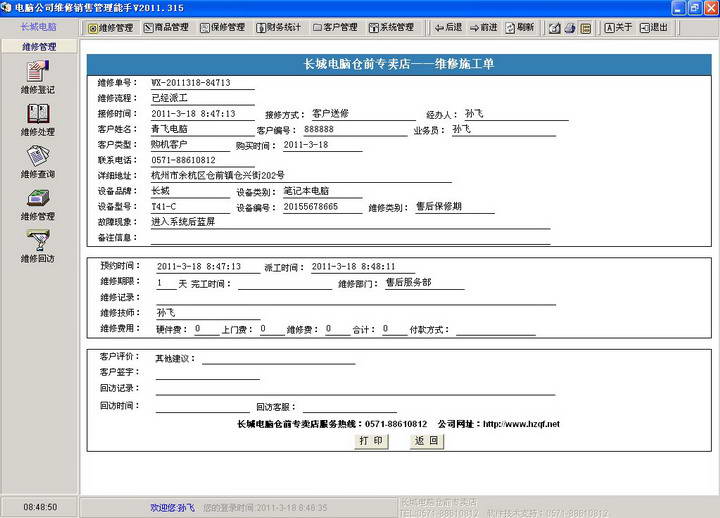Click the form title 长城电脑仓前专卖店——维修施工单
Screen dimensions: 720x518
(x=399, y=64)
